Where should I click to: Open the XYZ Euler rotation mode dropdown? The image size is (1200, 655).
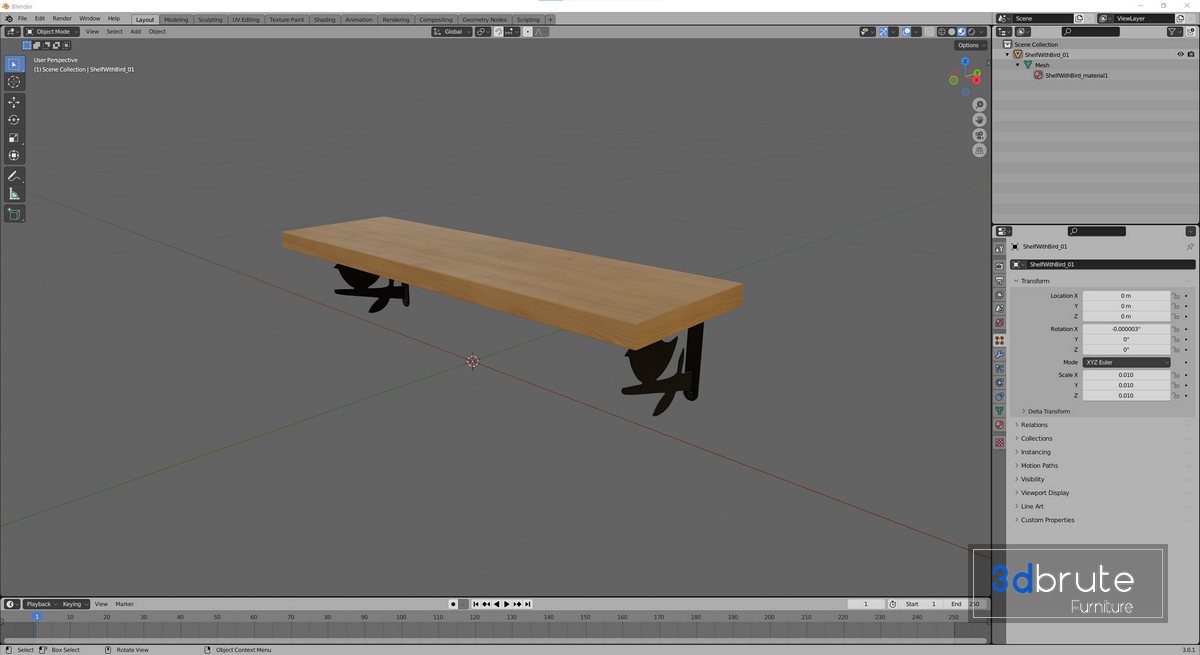[x=1126, y=362]
